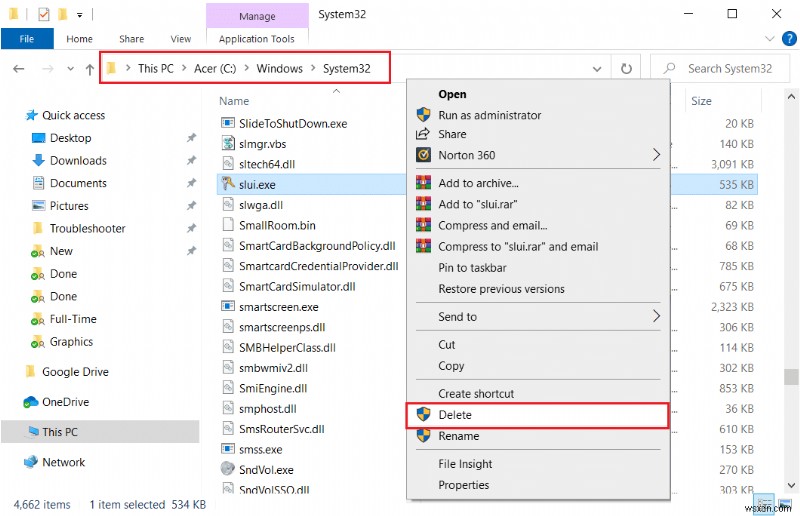Switch to details view in status bar

tap(766, 504)
